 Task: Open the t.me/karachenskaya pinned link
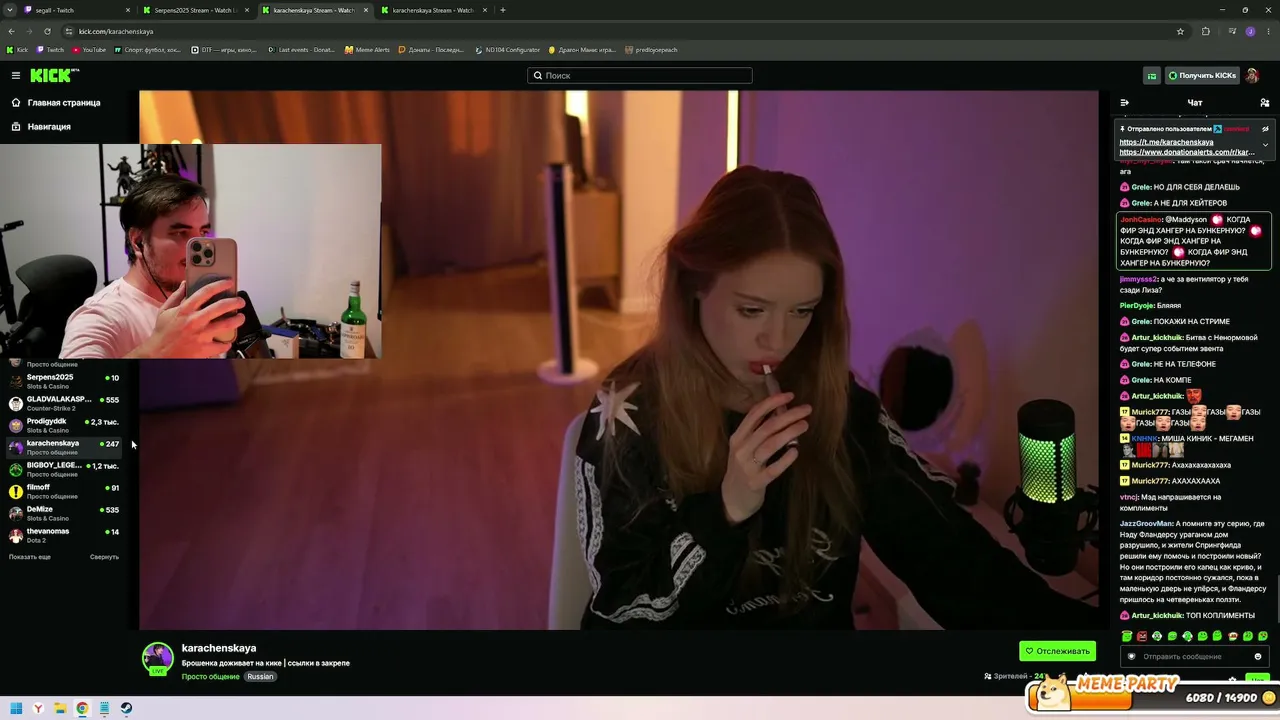1166,142
